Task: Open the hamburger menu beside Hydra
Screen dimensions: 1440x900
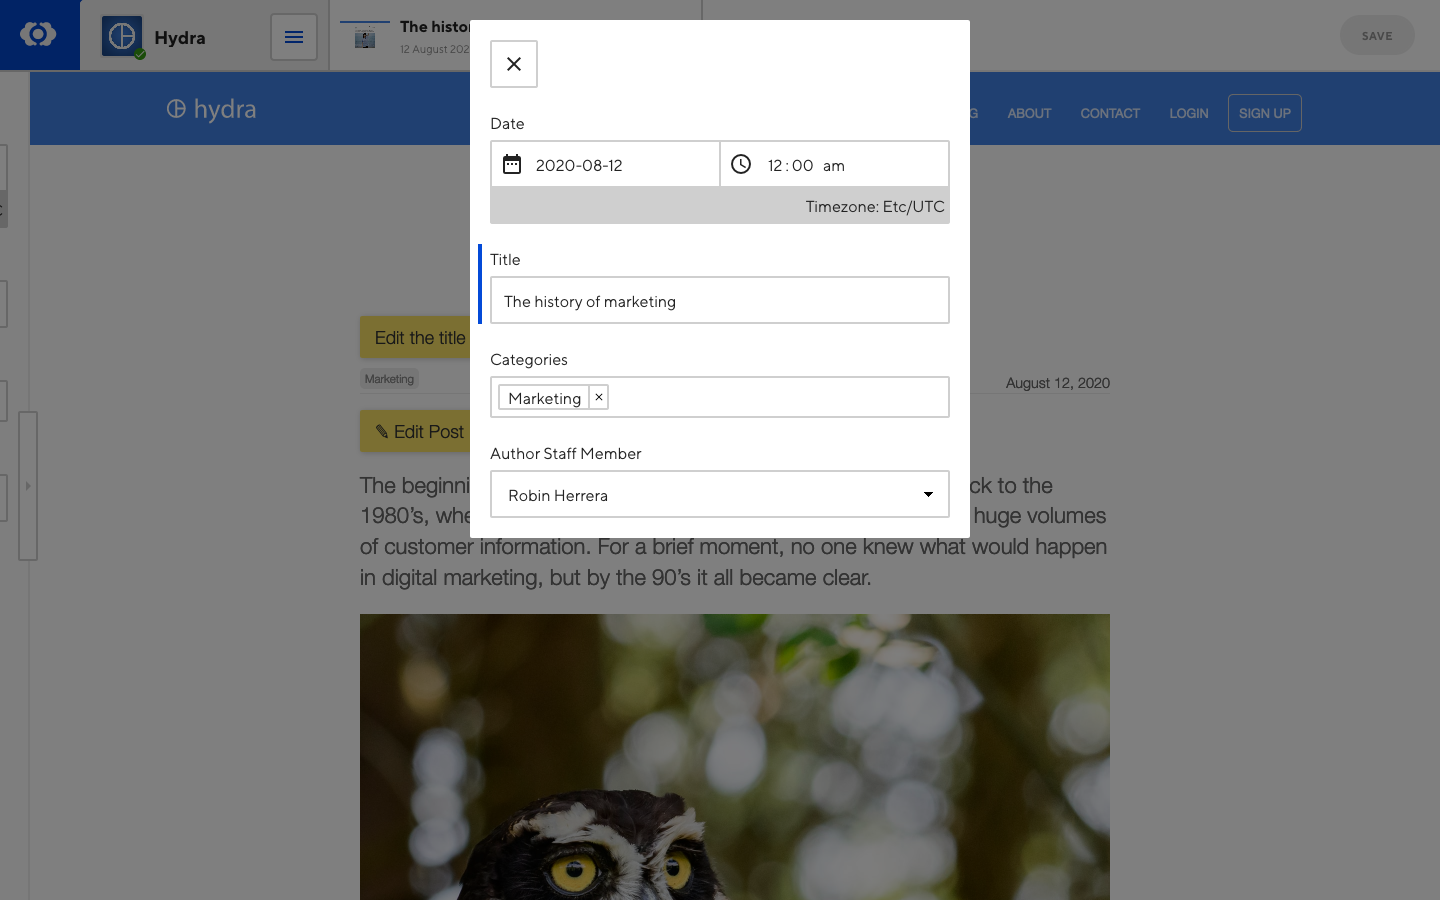Action: [293, 36]
